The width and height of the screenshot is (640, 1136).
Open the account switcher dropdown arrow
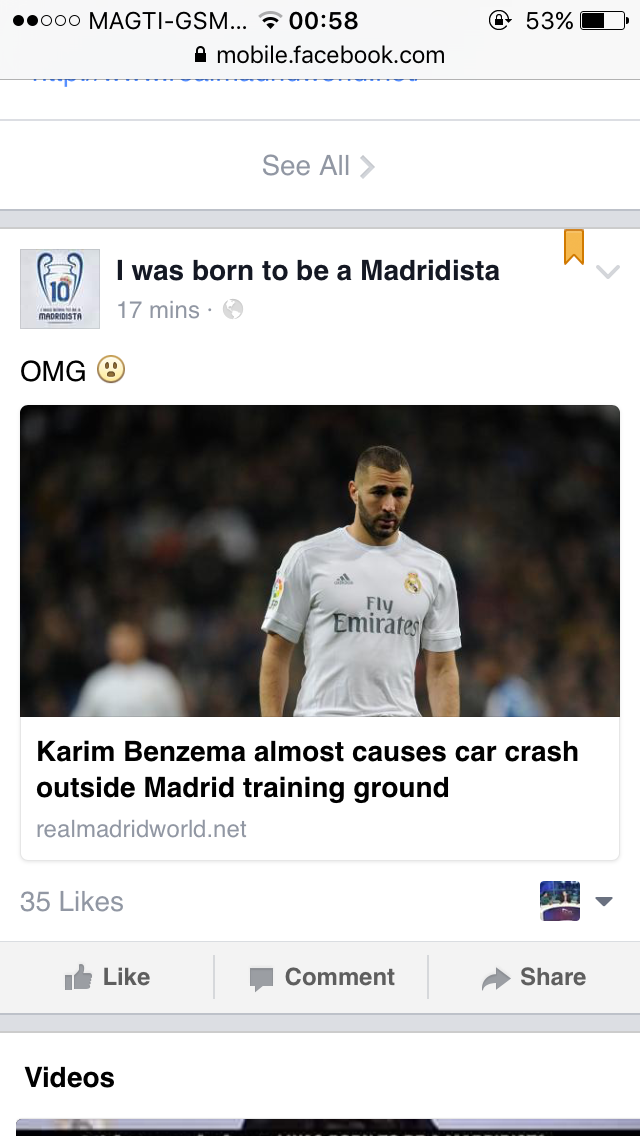tap(603, 901)
